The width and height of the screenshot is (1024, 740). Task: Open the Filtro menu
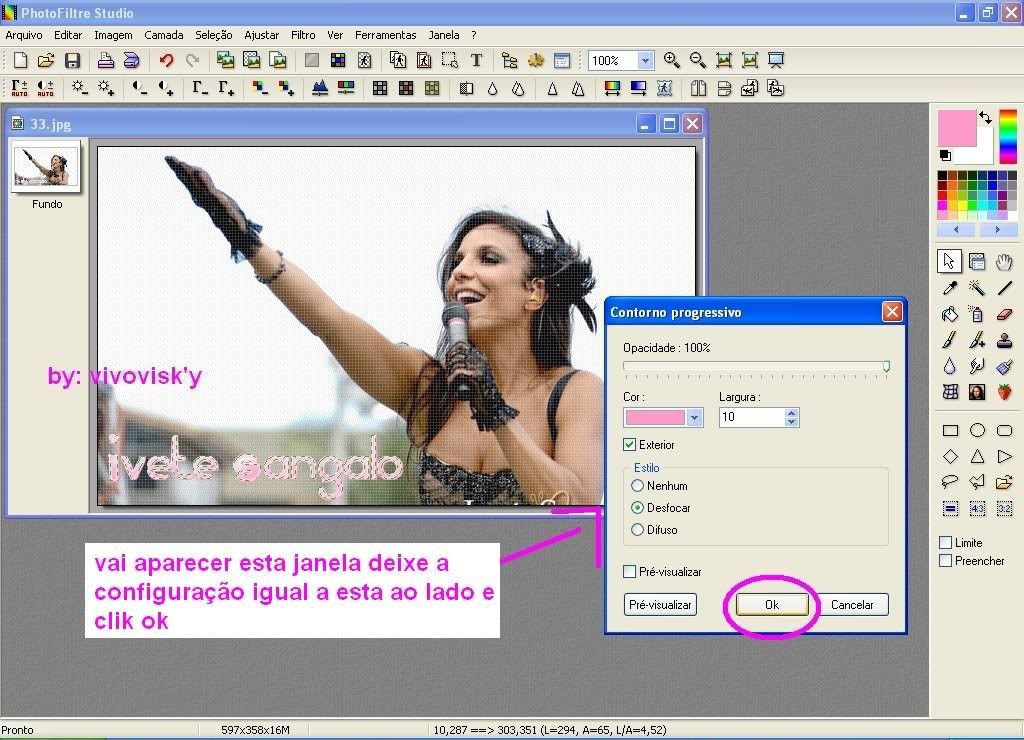[x=303, y=35]
